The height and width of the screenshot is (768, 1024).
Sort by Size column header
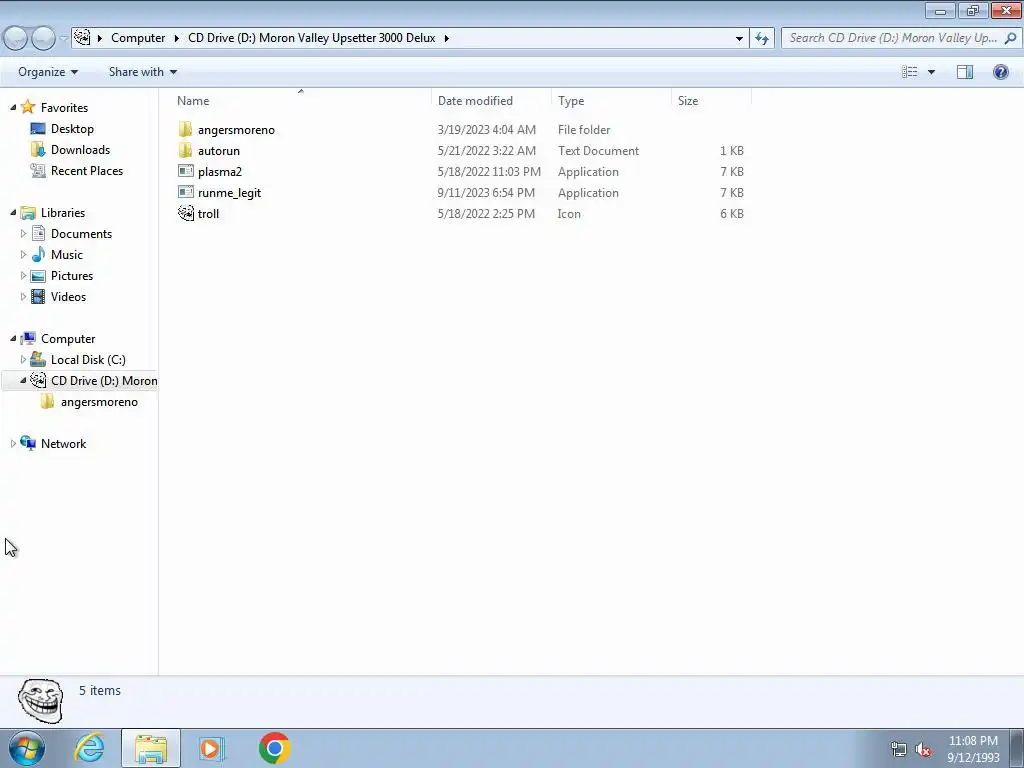(711, 101)
